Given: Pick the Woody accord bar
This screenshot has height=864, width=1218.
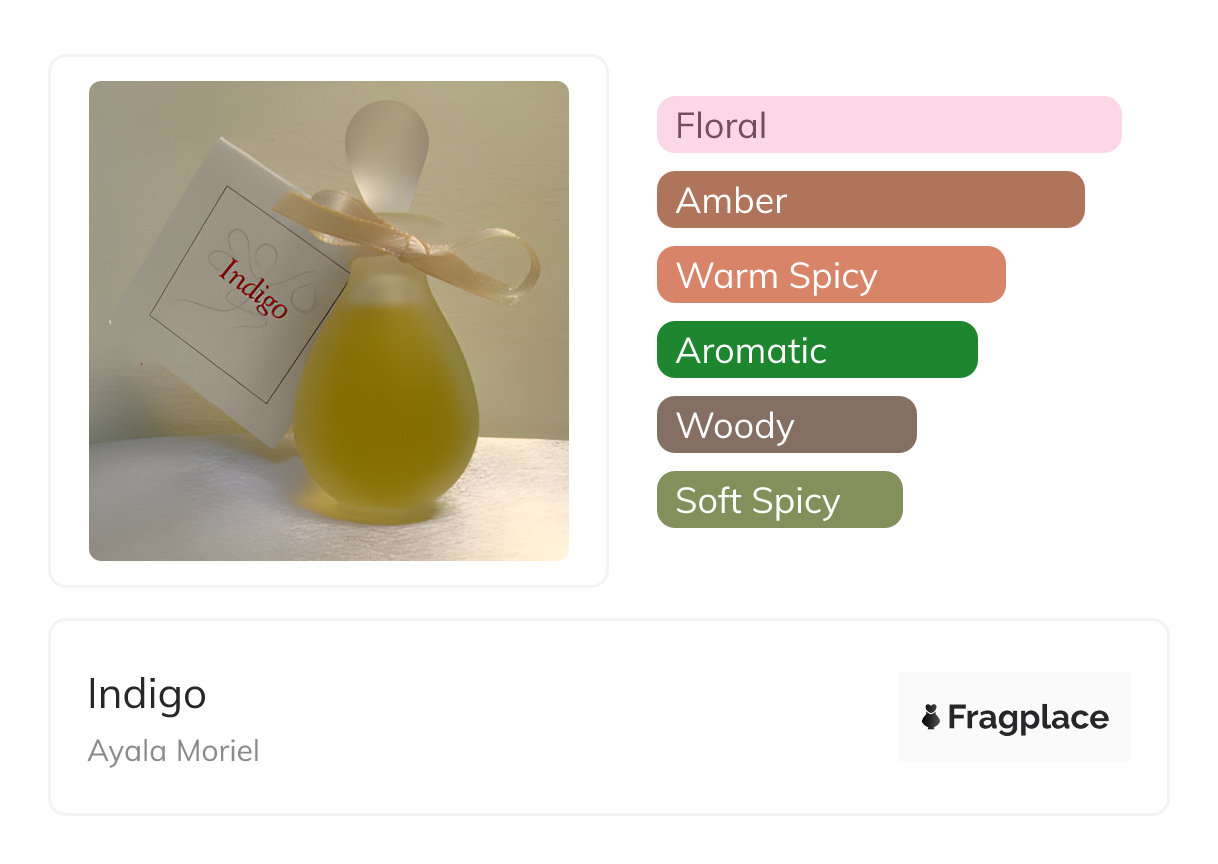Looking at the screenshot, I should click(x=786, y=425).
